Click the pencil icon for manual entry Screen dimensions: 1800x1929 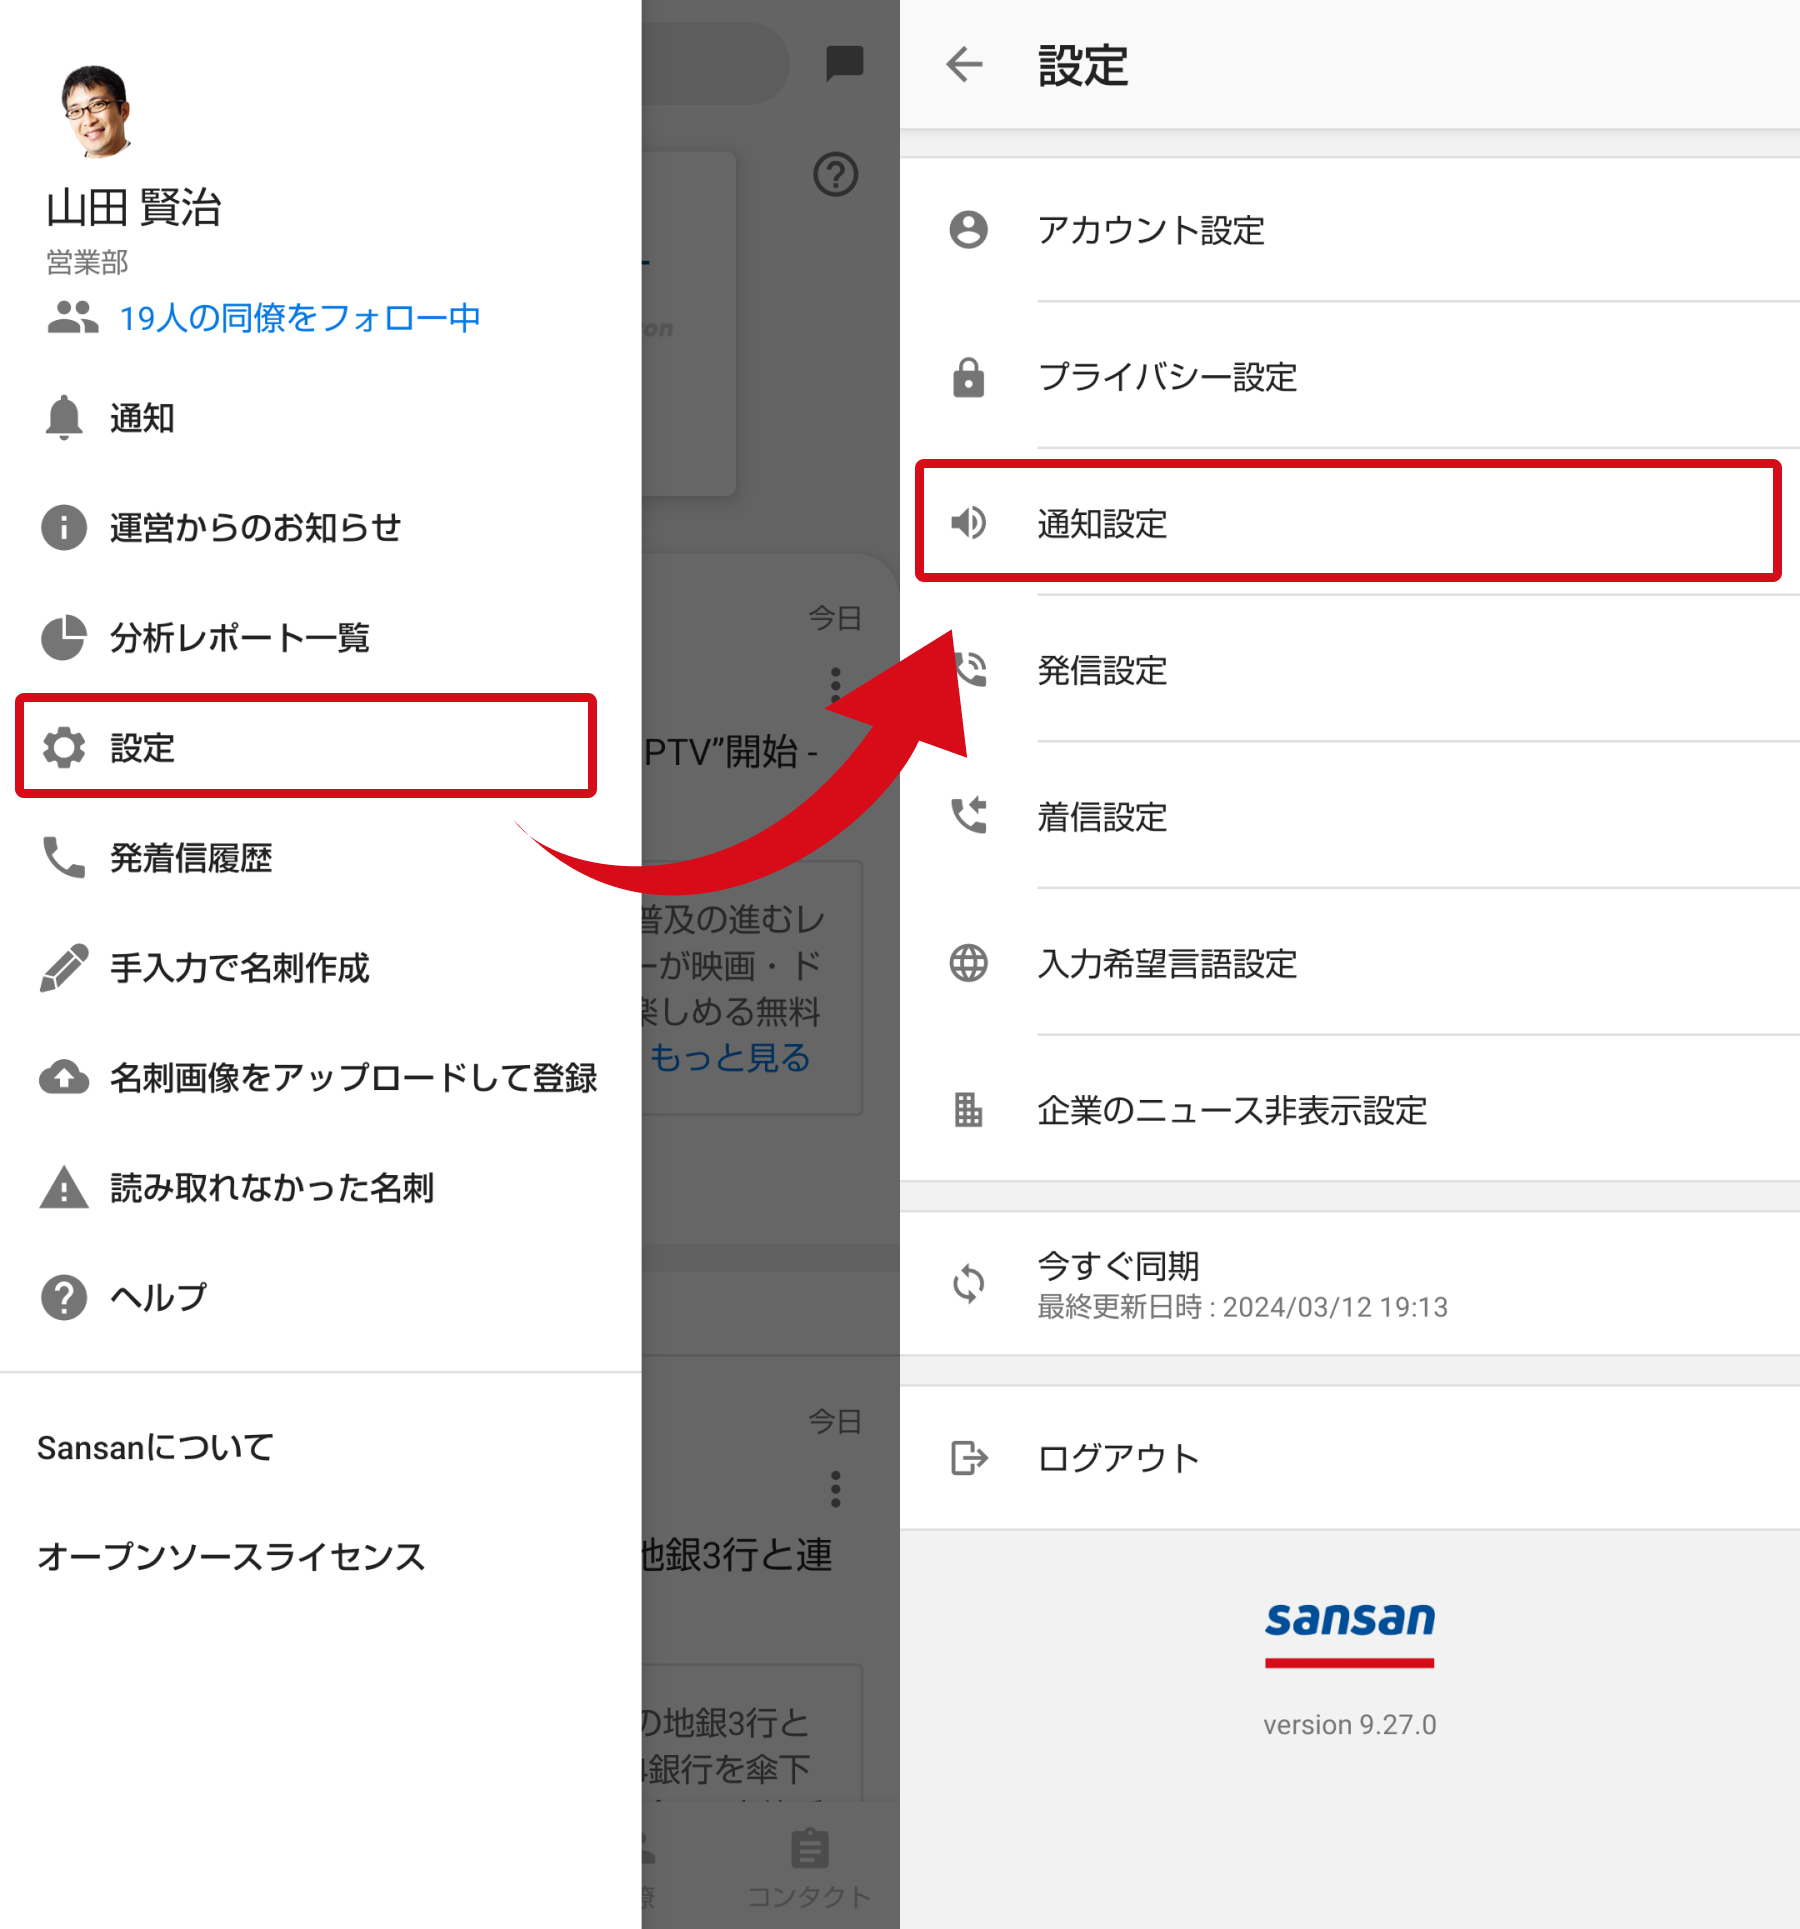[64, 967]
